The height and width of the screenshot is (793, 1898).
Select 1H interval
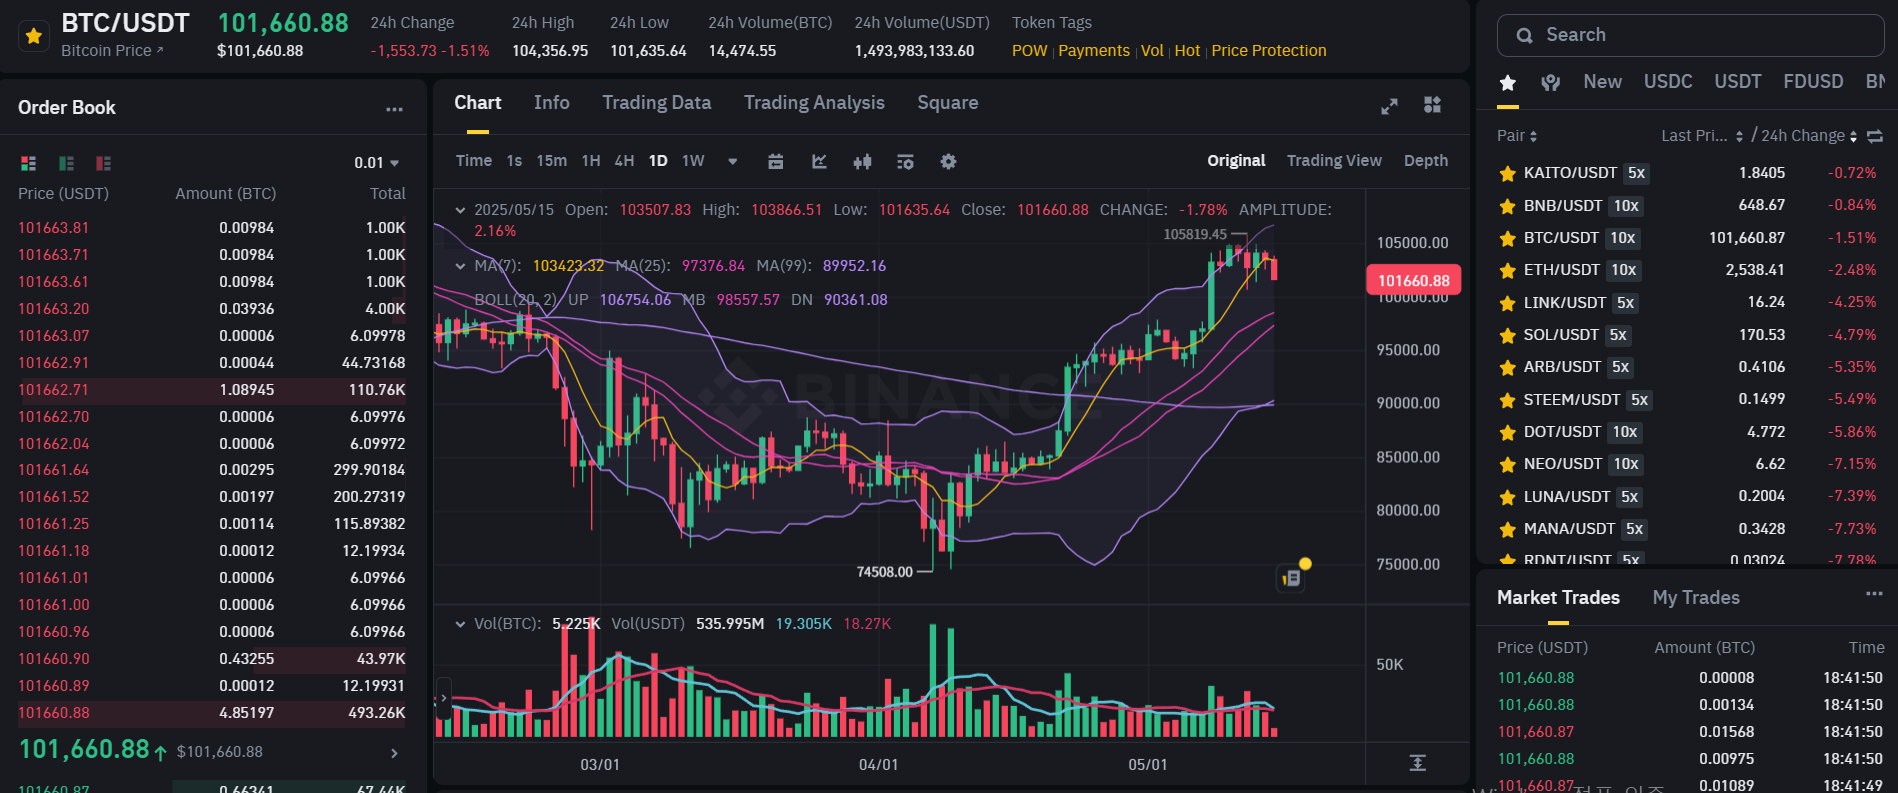pos(591,161)
